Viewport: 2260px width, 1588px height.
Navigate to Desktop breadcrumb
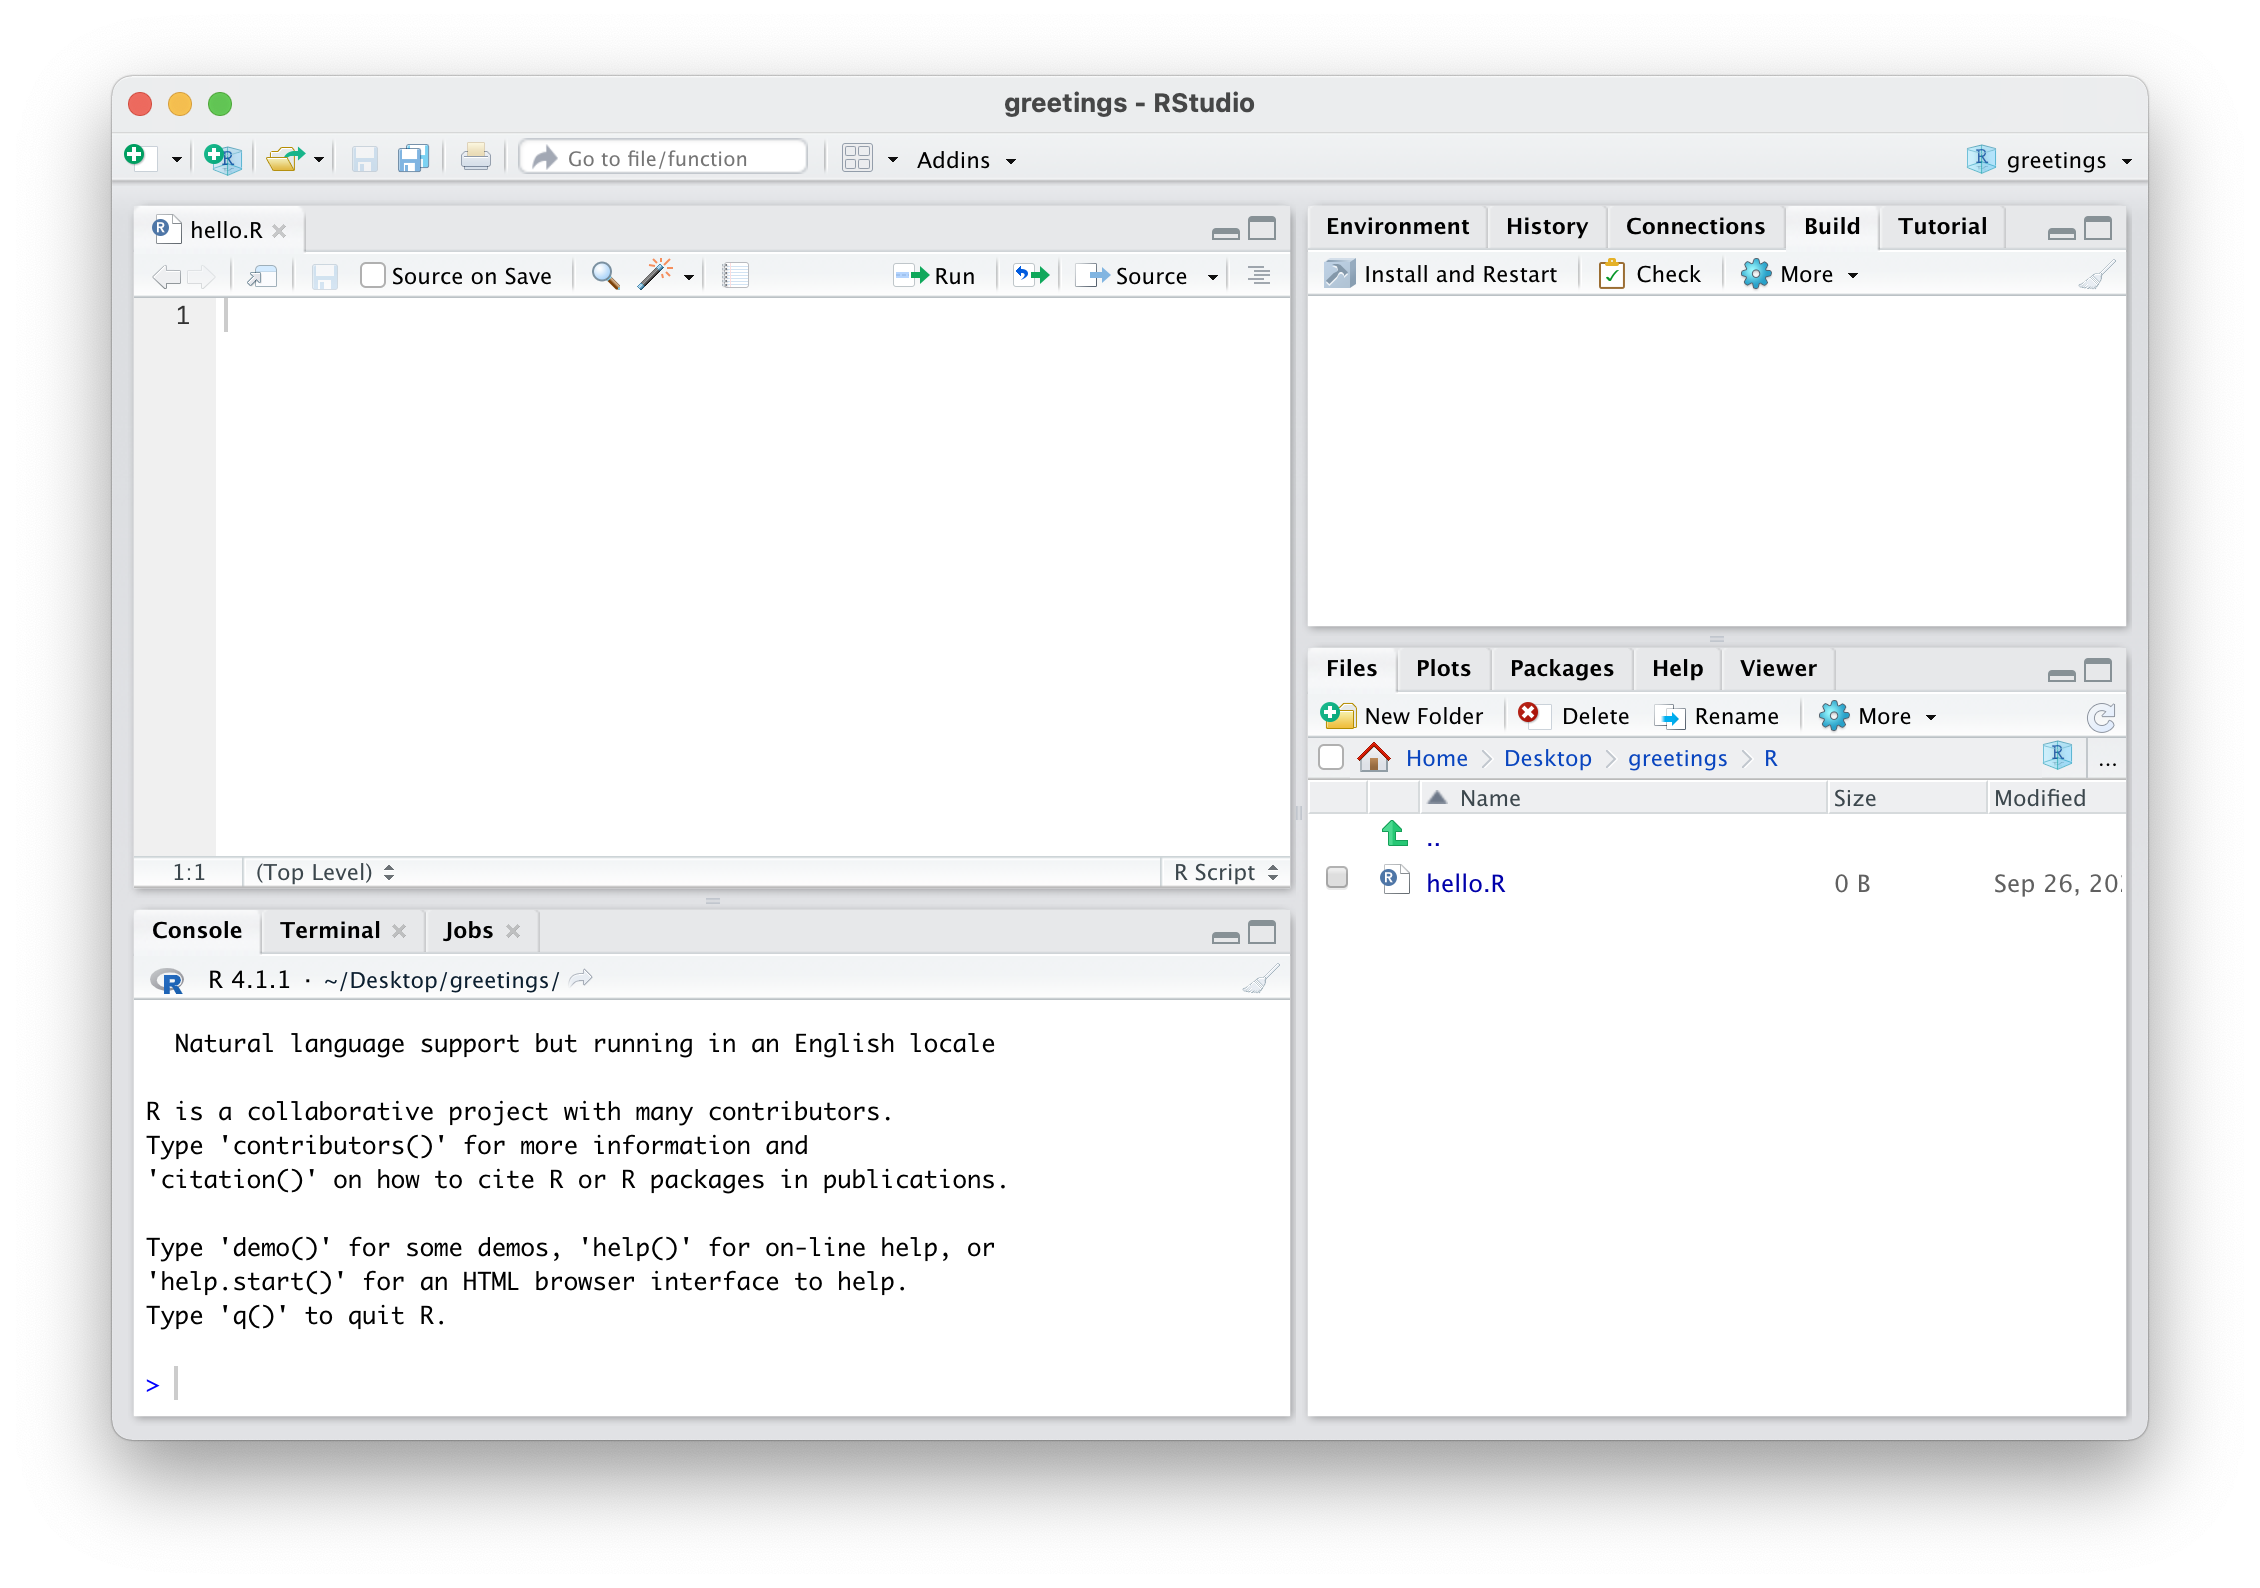pos(1547,758)
